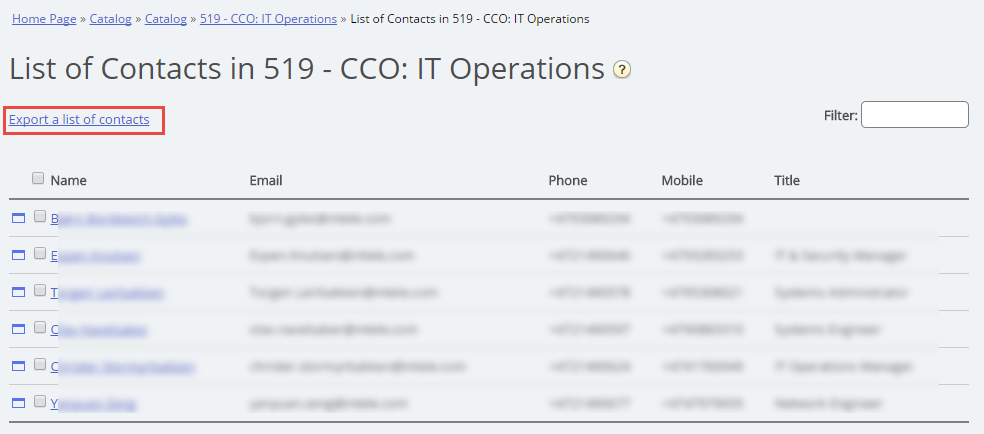Open the contact card icon in the second row
The height and width of the screenshot is (434, 984).
coord(18,255)
